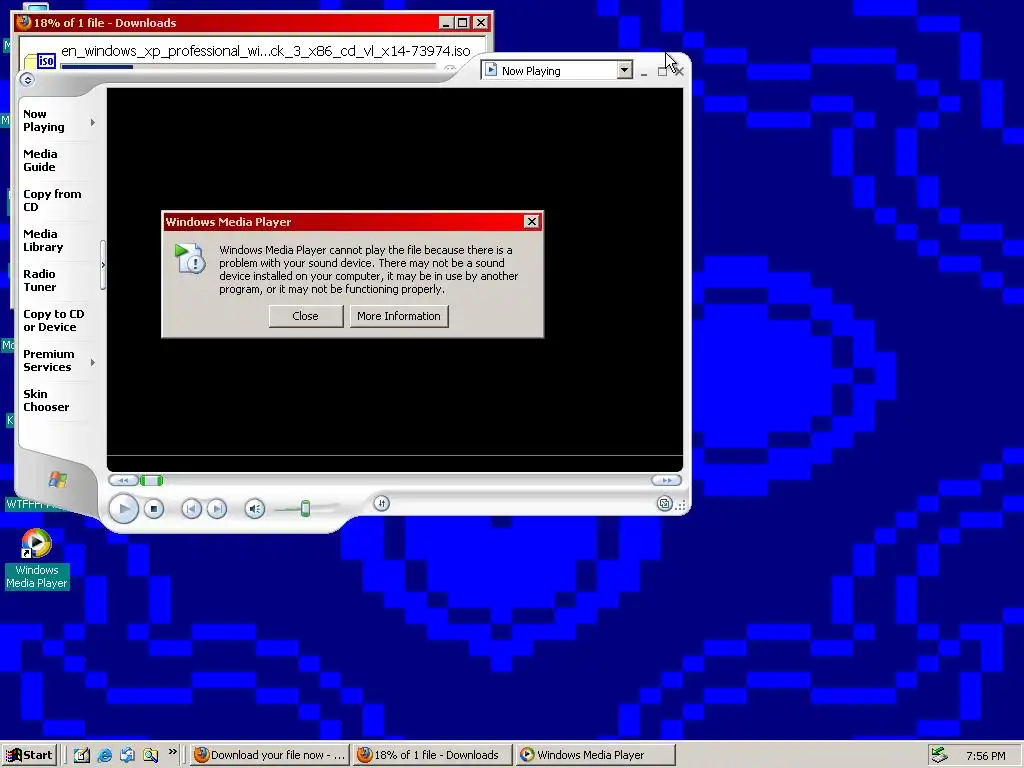Click the downloading ISO file name

coord(266,51)
